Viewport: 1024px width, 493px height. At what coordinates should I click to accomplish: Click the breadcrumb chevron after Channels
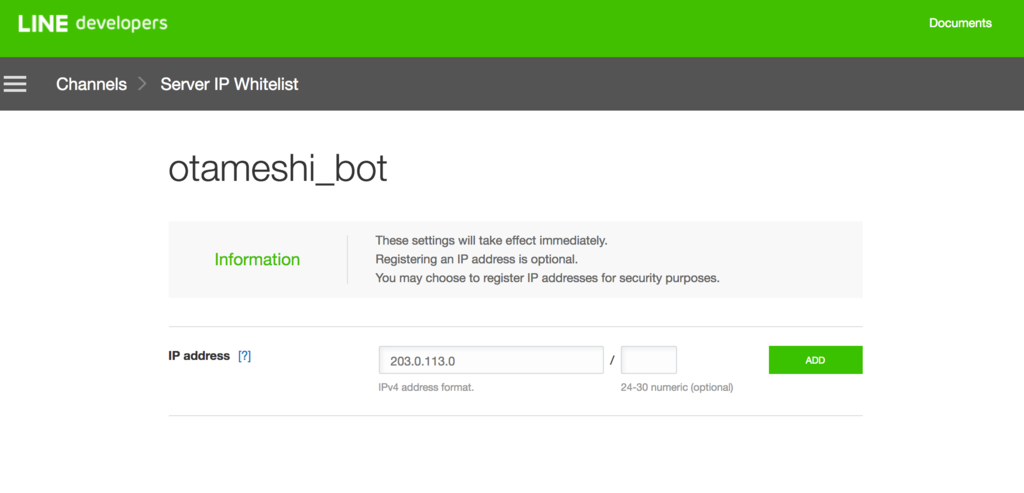click(x=143, y=84)
